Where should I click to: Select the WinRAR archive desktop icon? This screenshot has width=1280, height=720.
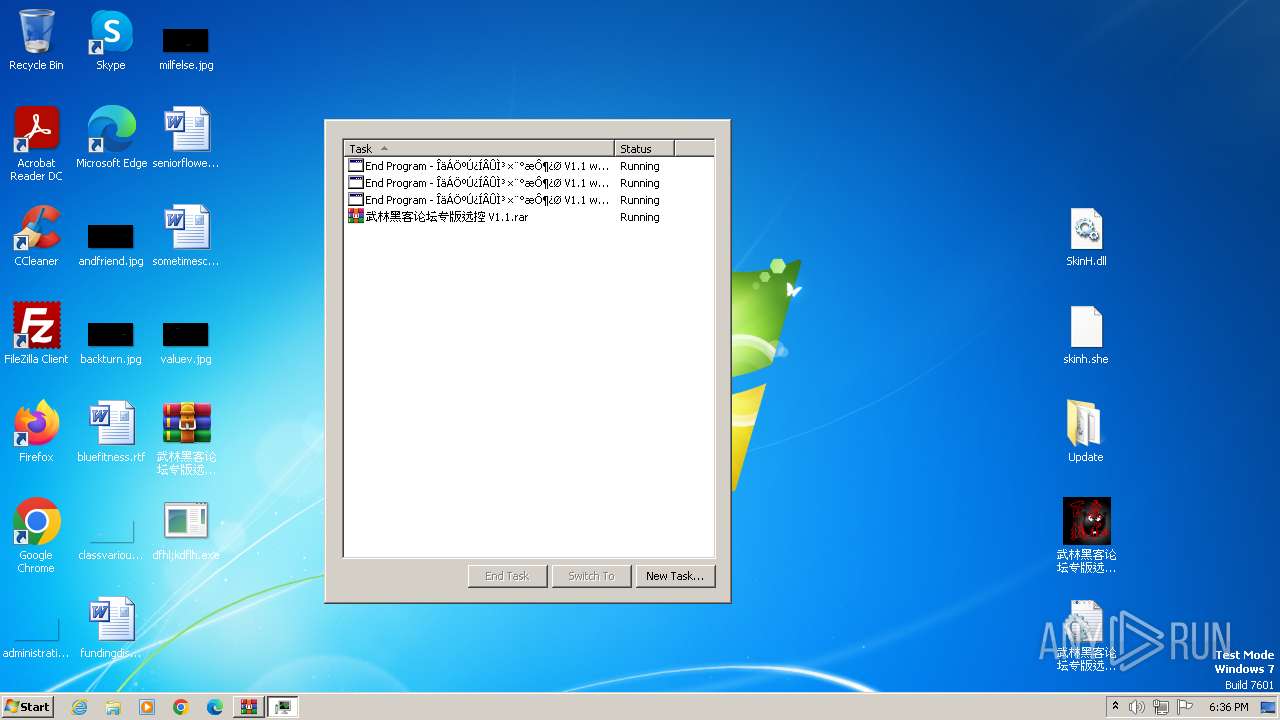click(x=186, y=438)
